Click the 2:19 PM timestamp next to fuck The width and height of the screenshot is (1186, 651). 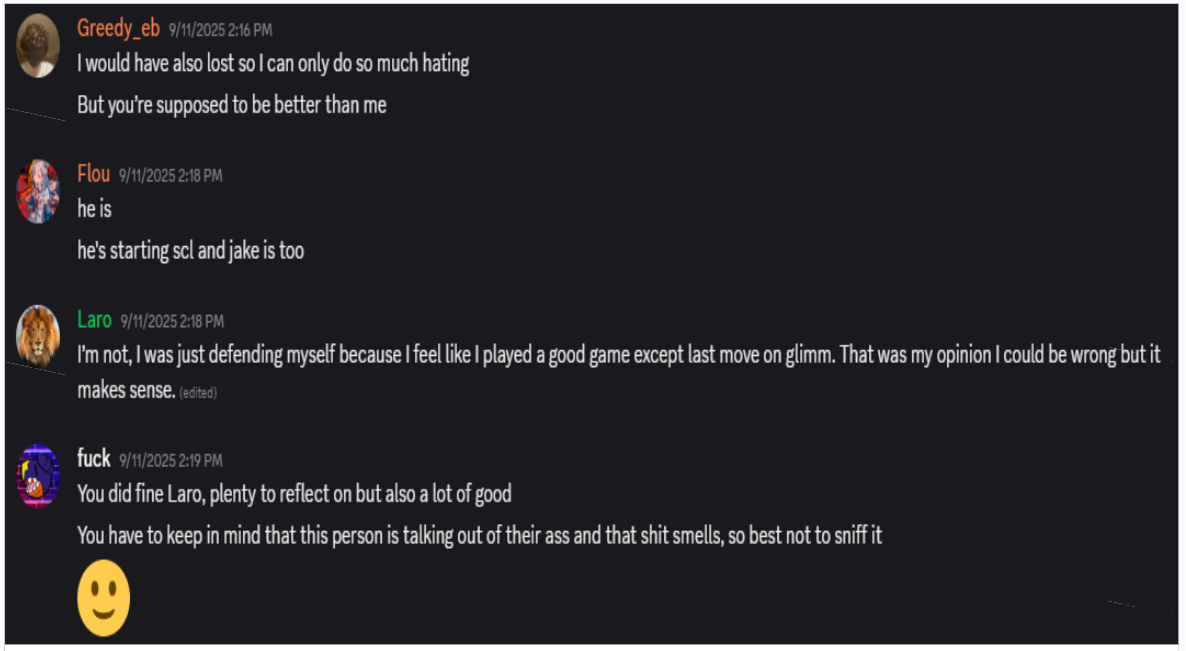point(169,459)
